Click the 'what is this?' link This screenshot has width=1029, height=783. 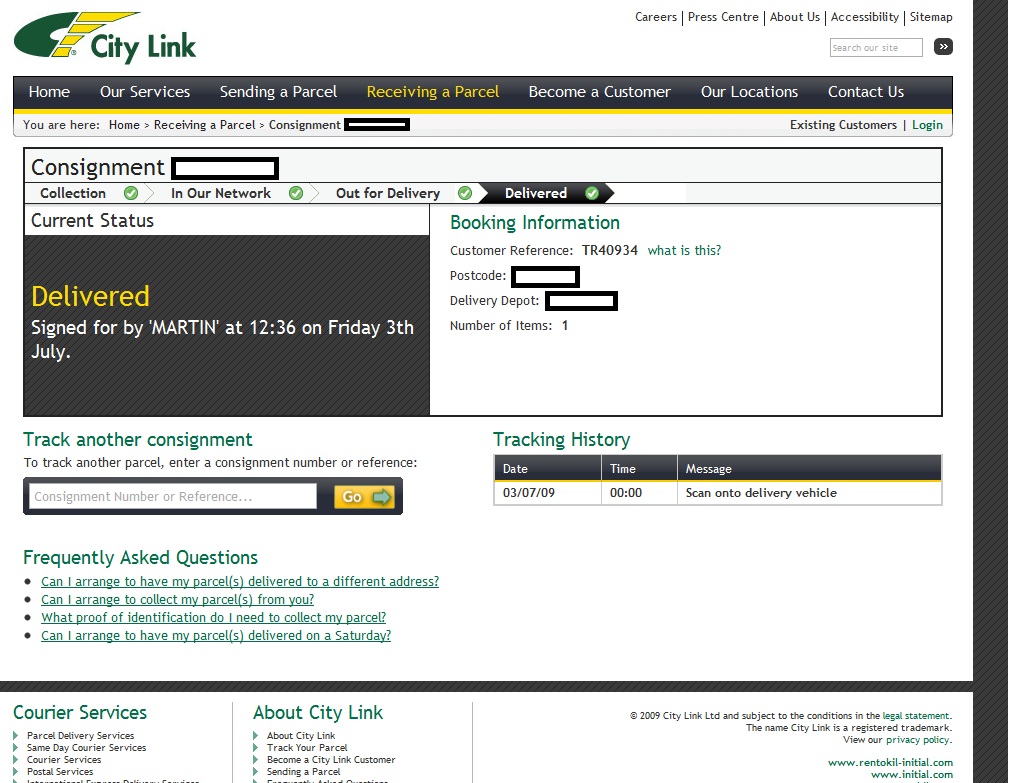click(684, 251)
